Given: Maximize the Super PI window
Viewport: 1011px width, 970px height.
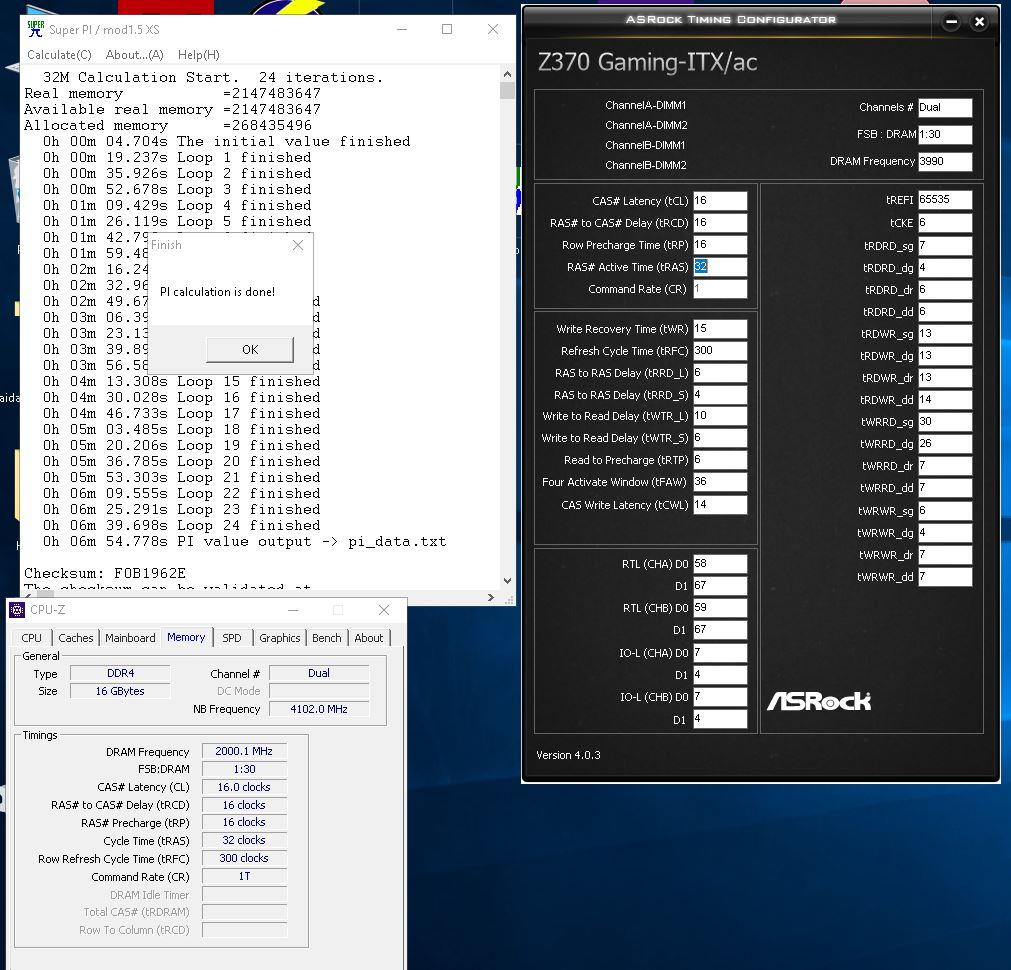Looking at the screenshot, I should (x=447, y=29).
